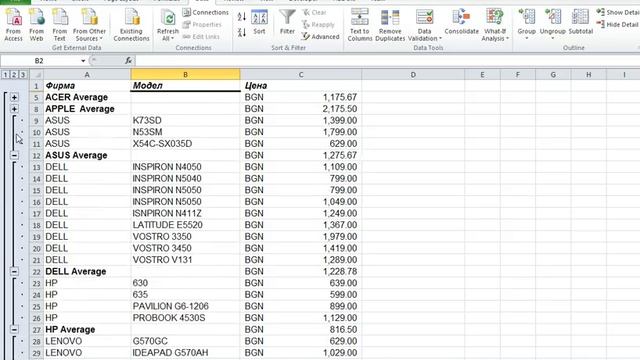
Task: Select the INSPIRON N4050 cell
Action: pyautogui.click(x=185, y=167)
